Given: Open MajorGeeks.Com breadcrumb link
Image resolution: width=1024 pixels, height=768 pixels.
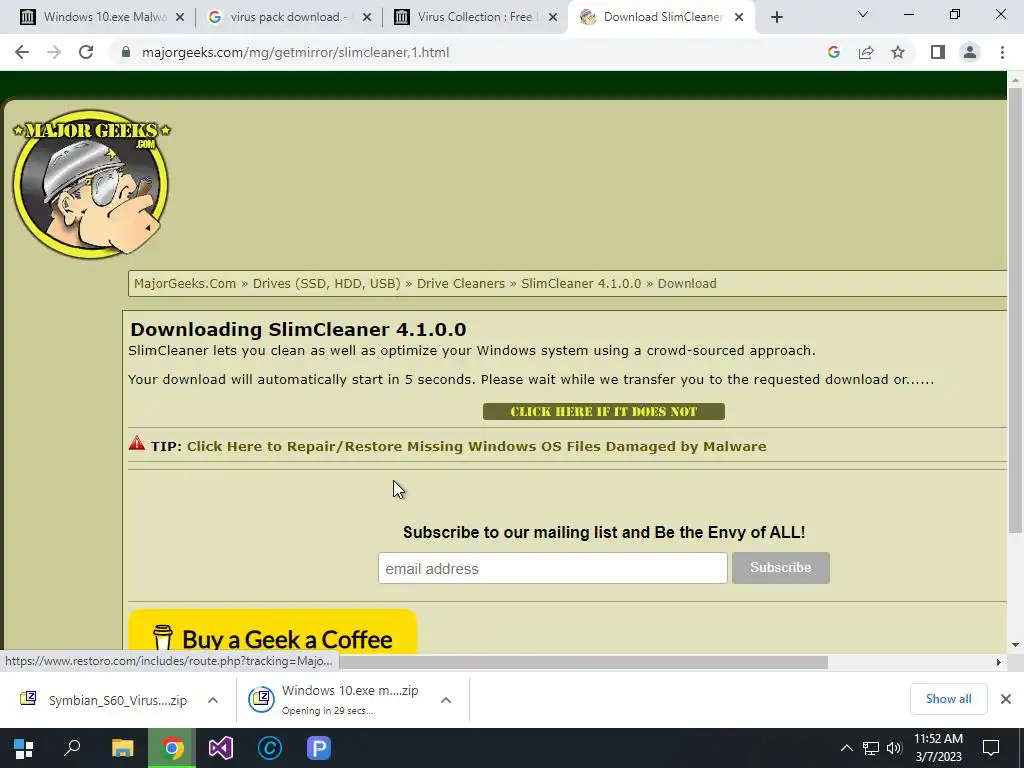Looking at the screenshot, I should 185,283.
